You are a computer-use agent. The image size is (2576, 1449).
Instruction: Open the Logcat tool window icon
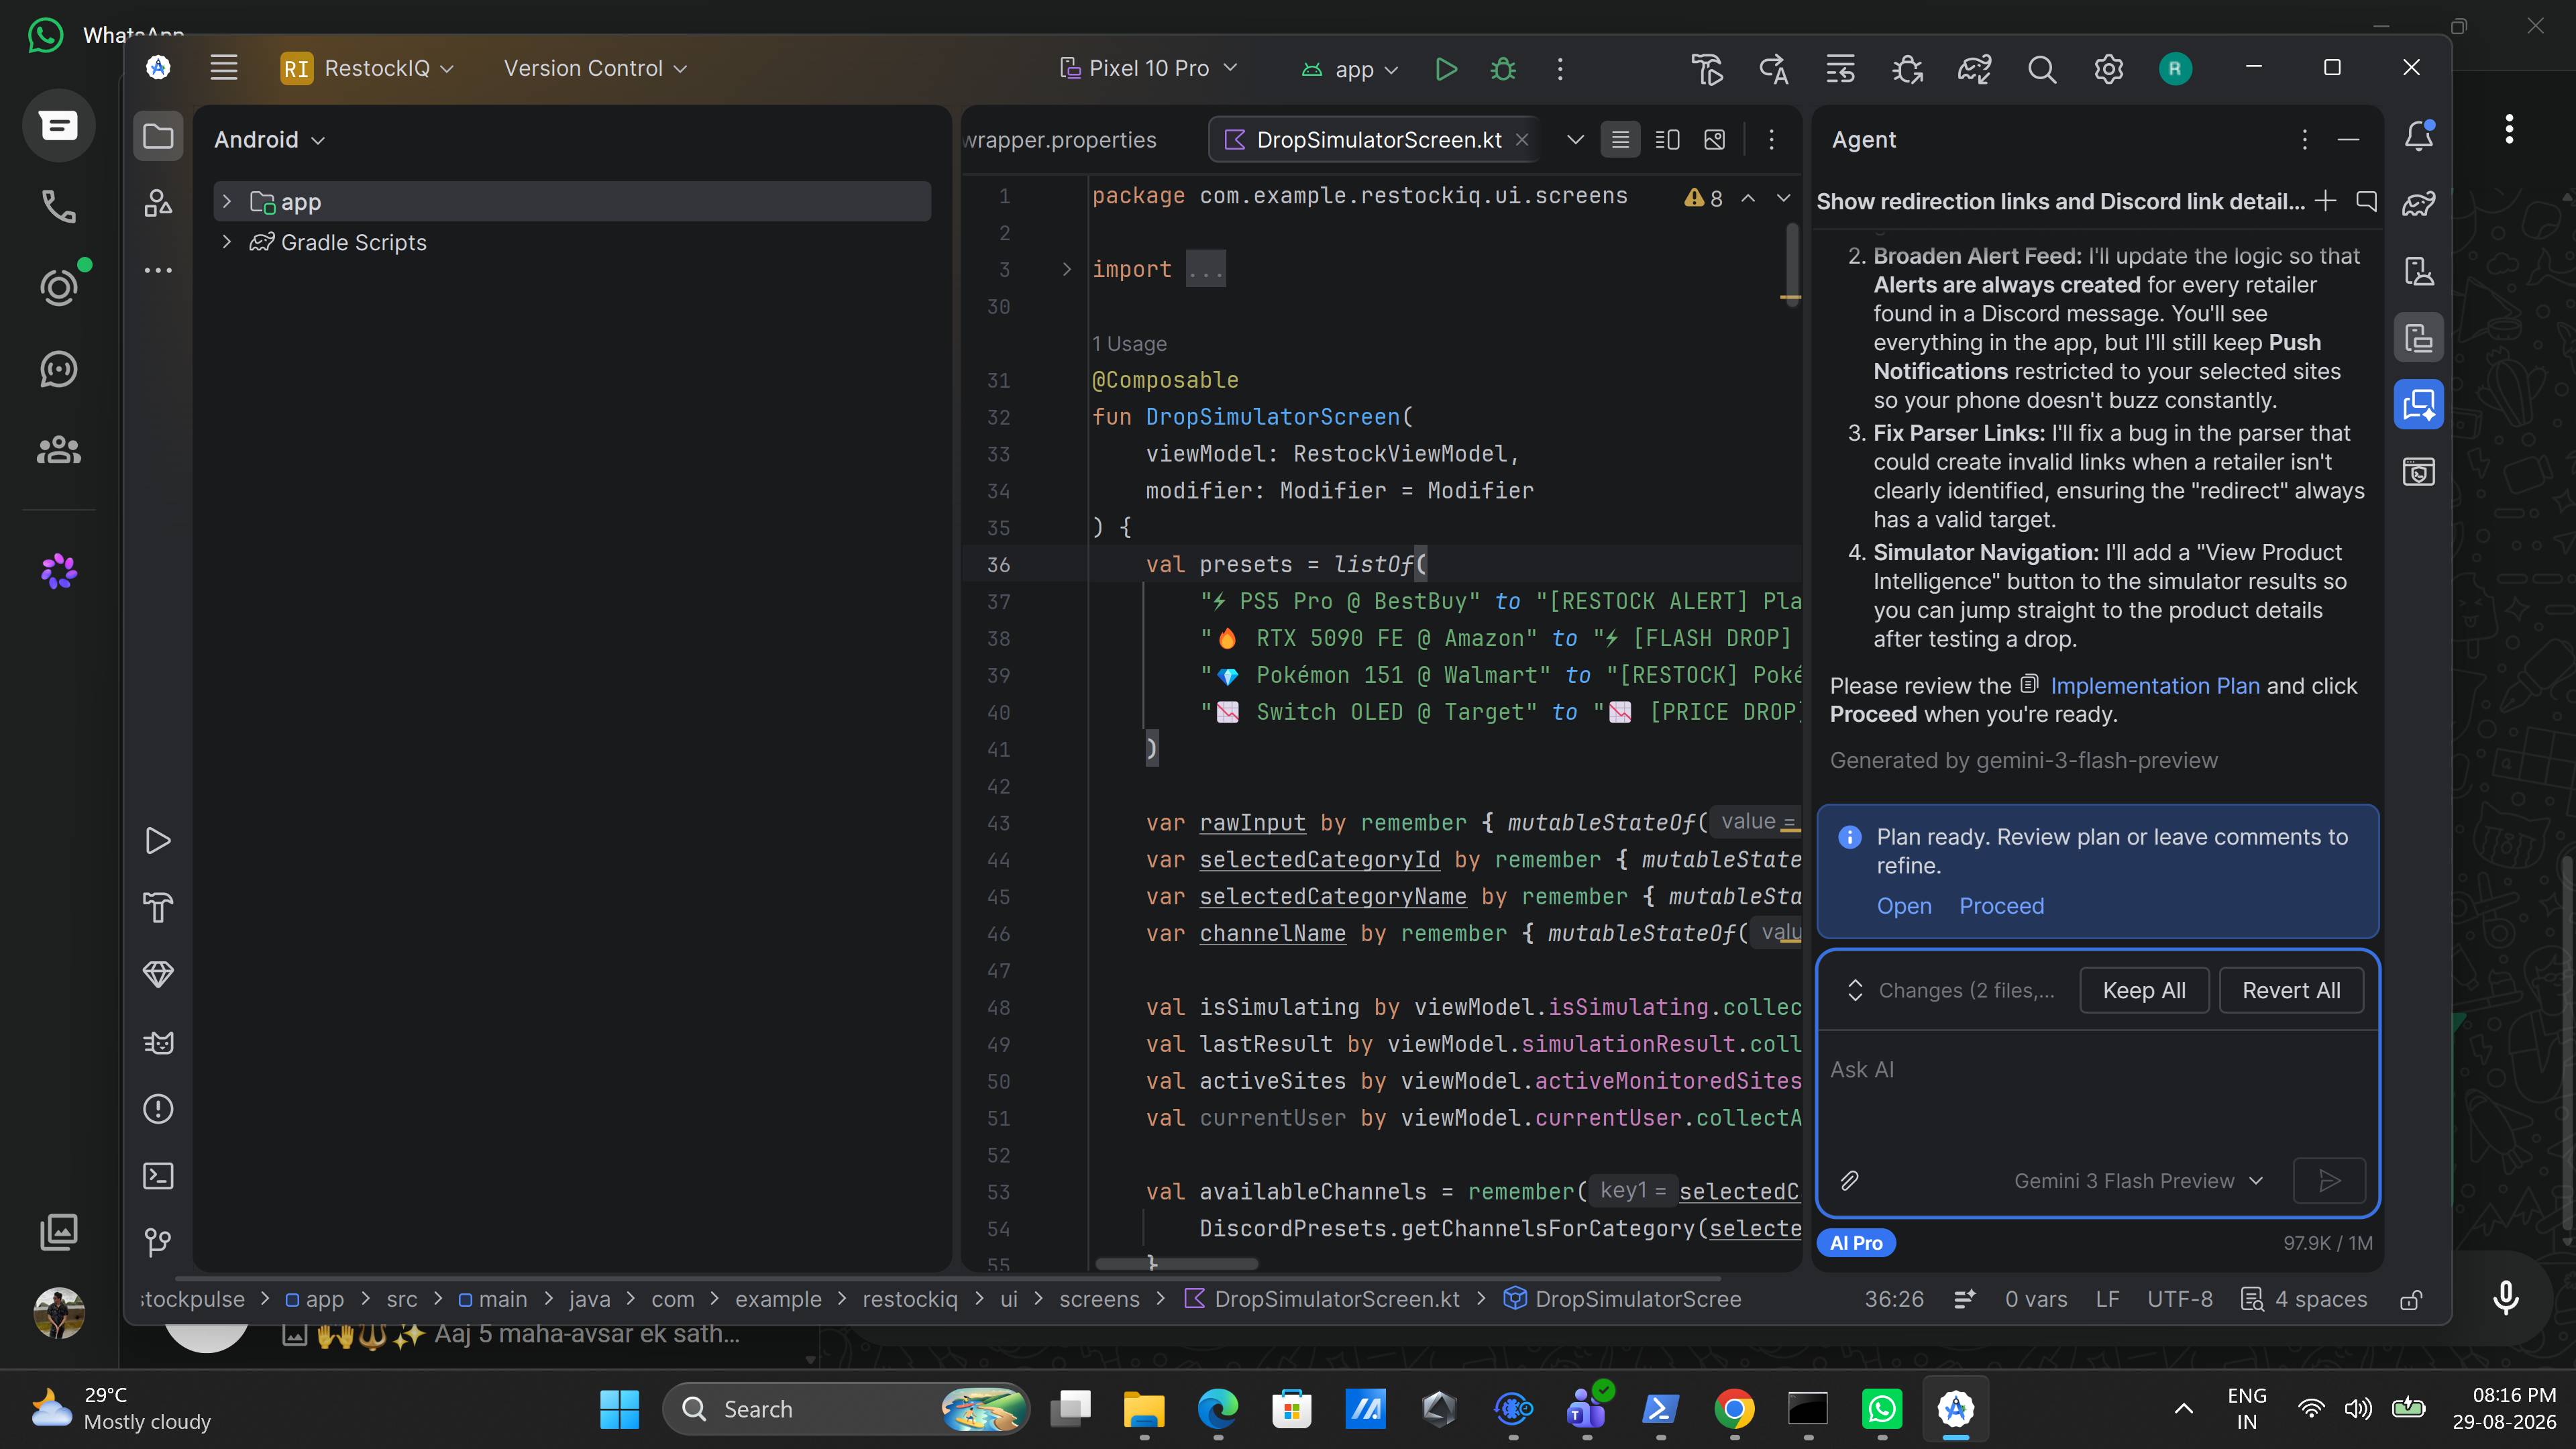tap(158, 1042)
